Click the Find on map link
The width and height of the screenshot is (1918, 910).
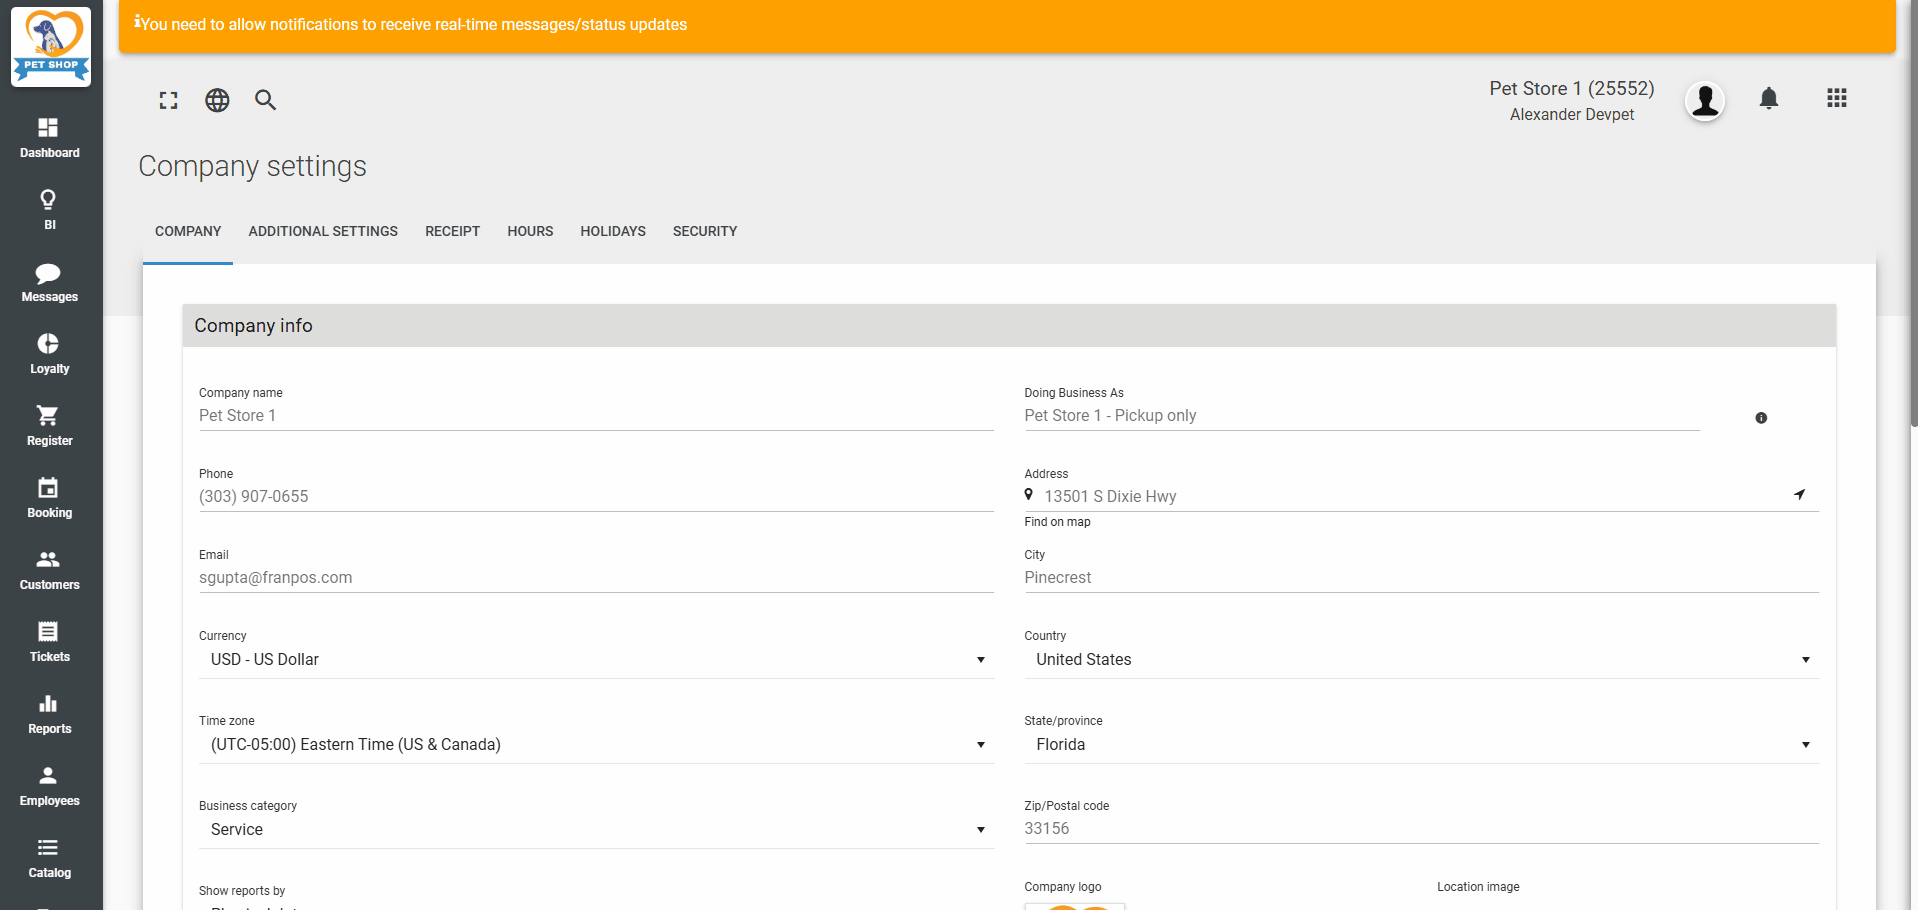(1057, 522)
